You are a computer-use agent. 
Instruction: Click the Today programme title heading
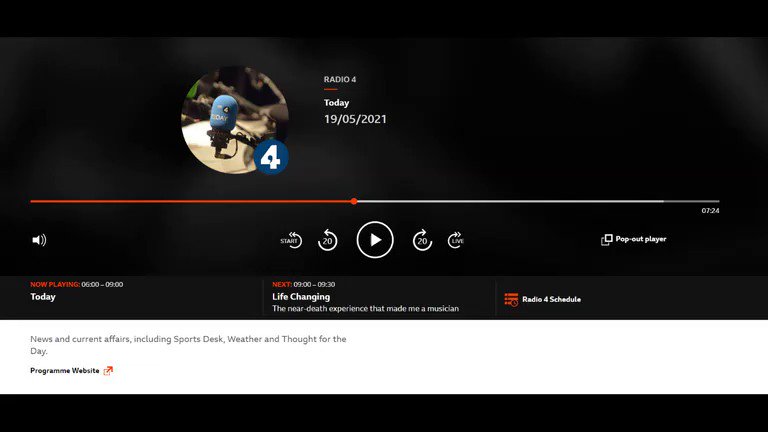click(336, 103)
